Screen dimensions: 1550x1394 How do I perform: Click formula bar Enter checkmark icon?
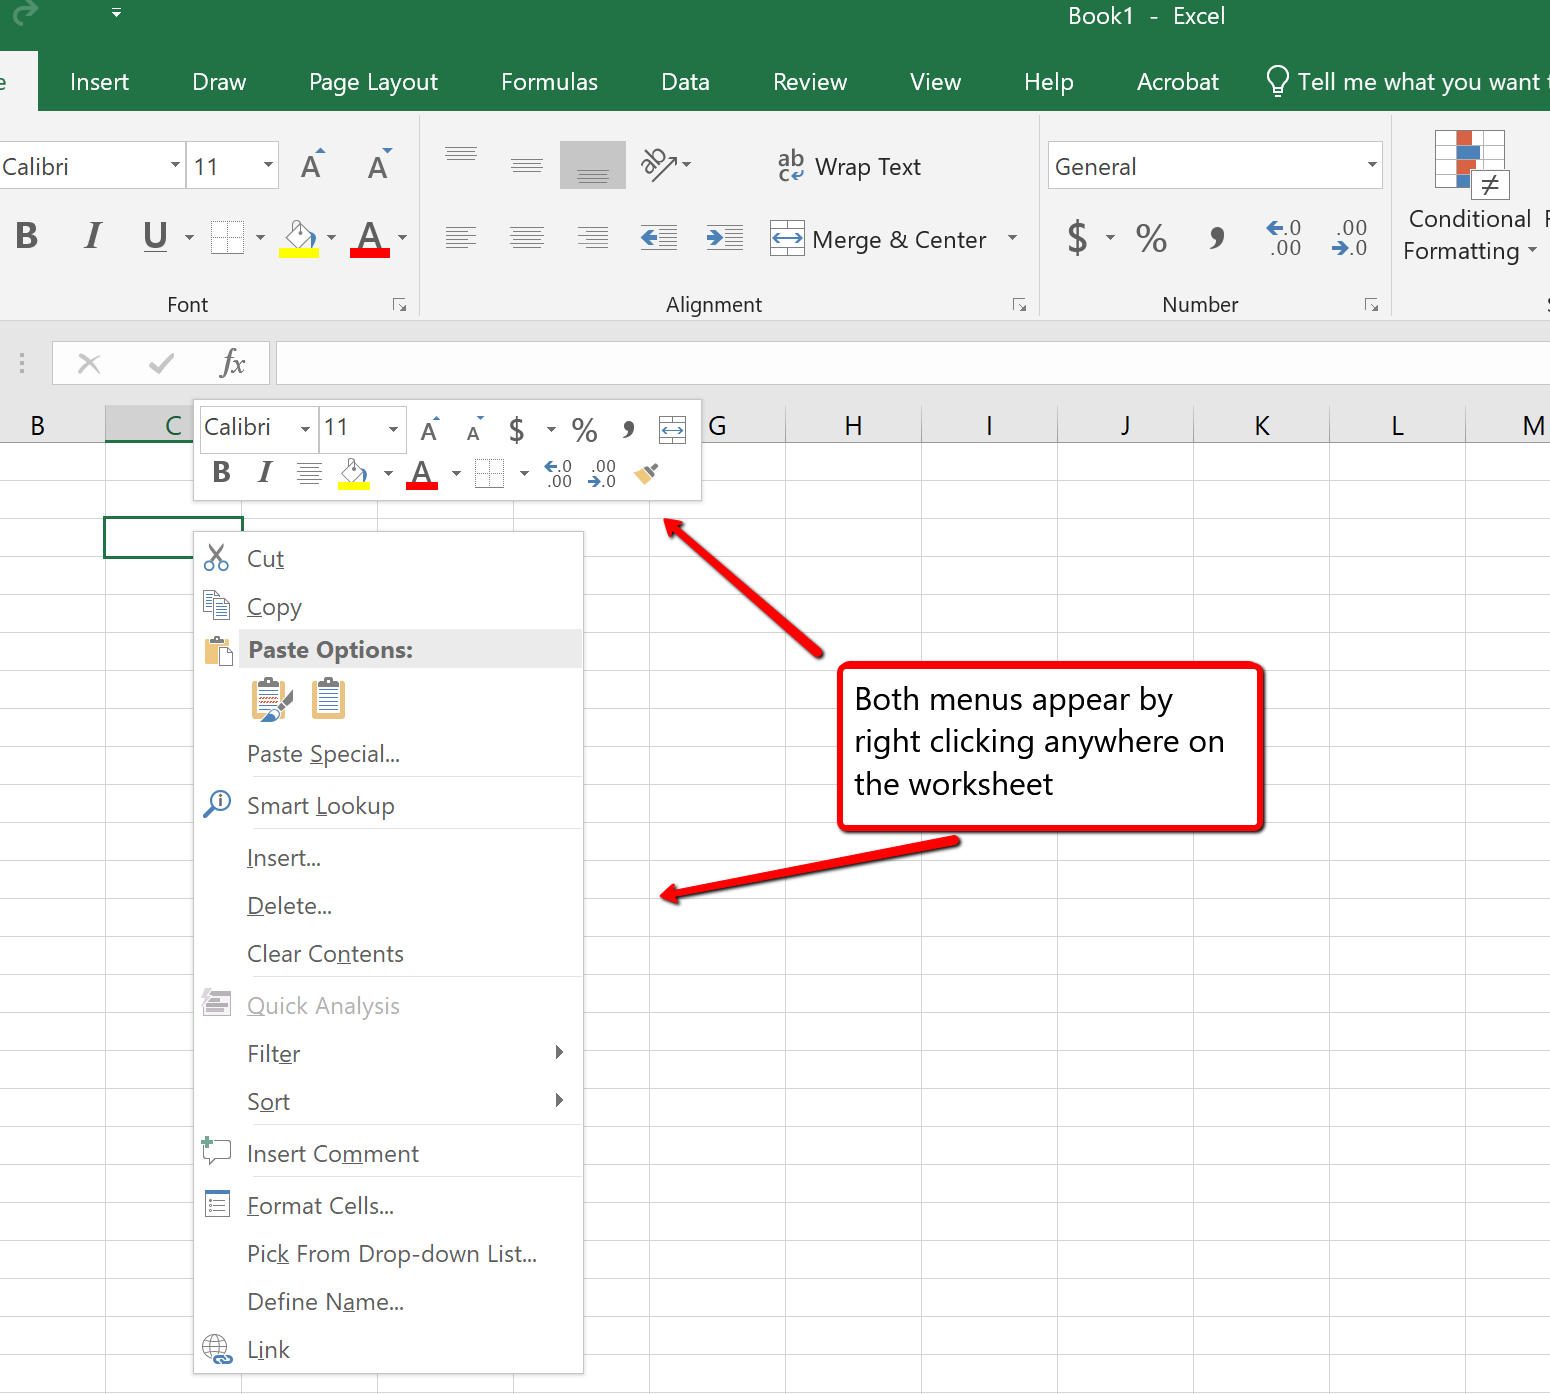click(x=161, y=363)
